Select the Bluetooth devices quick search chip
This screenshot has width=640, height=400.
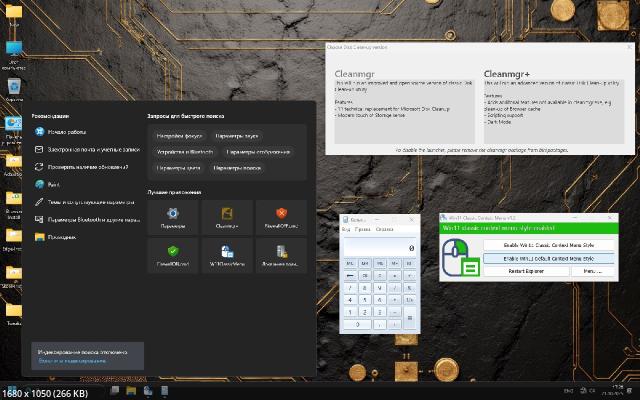point(185,152)
